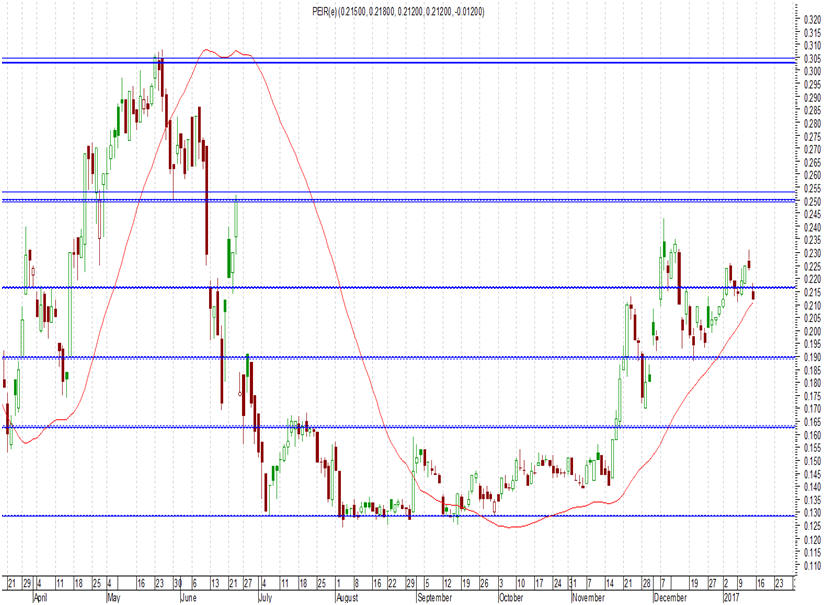Select blue horizontal line near 0.305 level

coord(398,60)
